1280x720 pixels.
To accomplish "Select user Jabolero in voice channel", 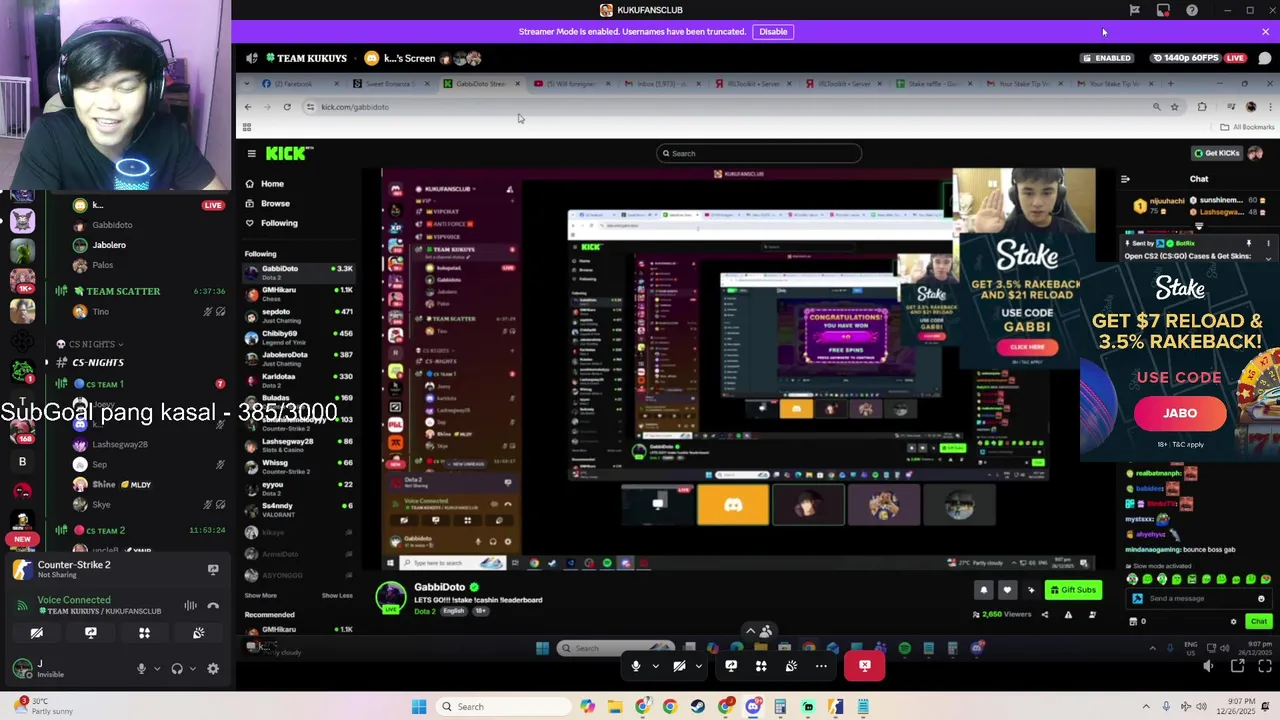I will click(109, 245).
